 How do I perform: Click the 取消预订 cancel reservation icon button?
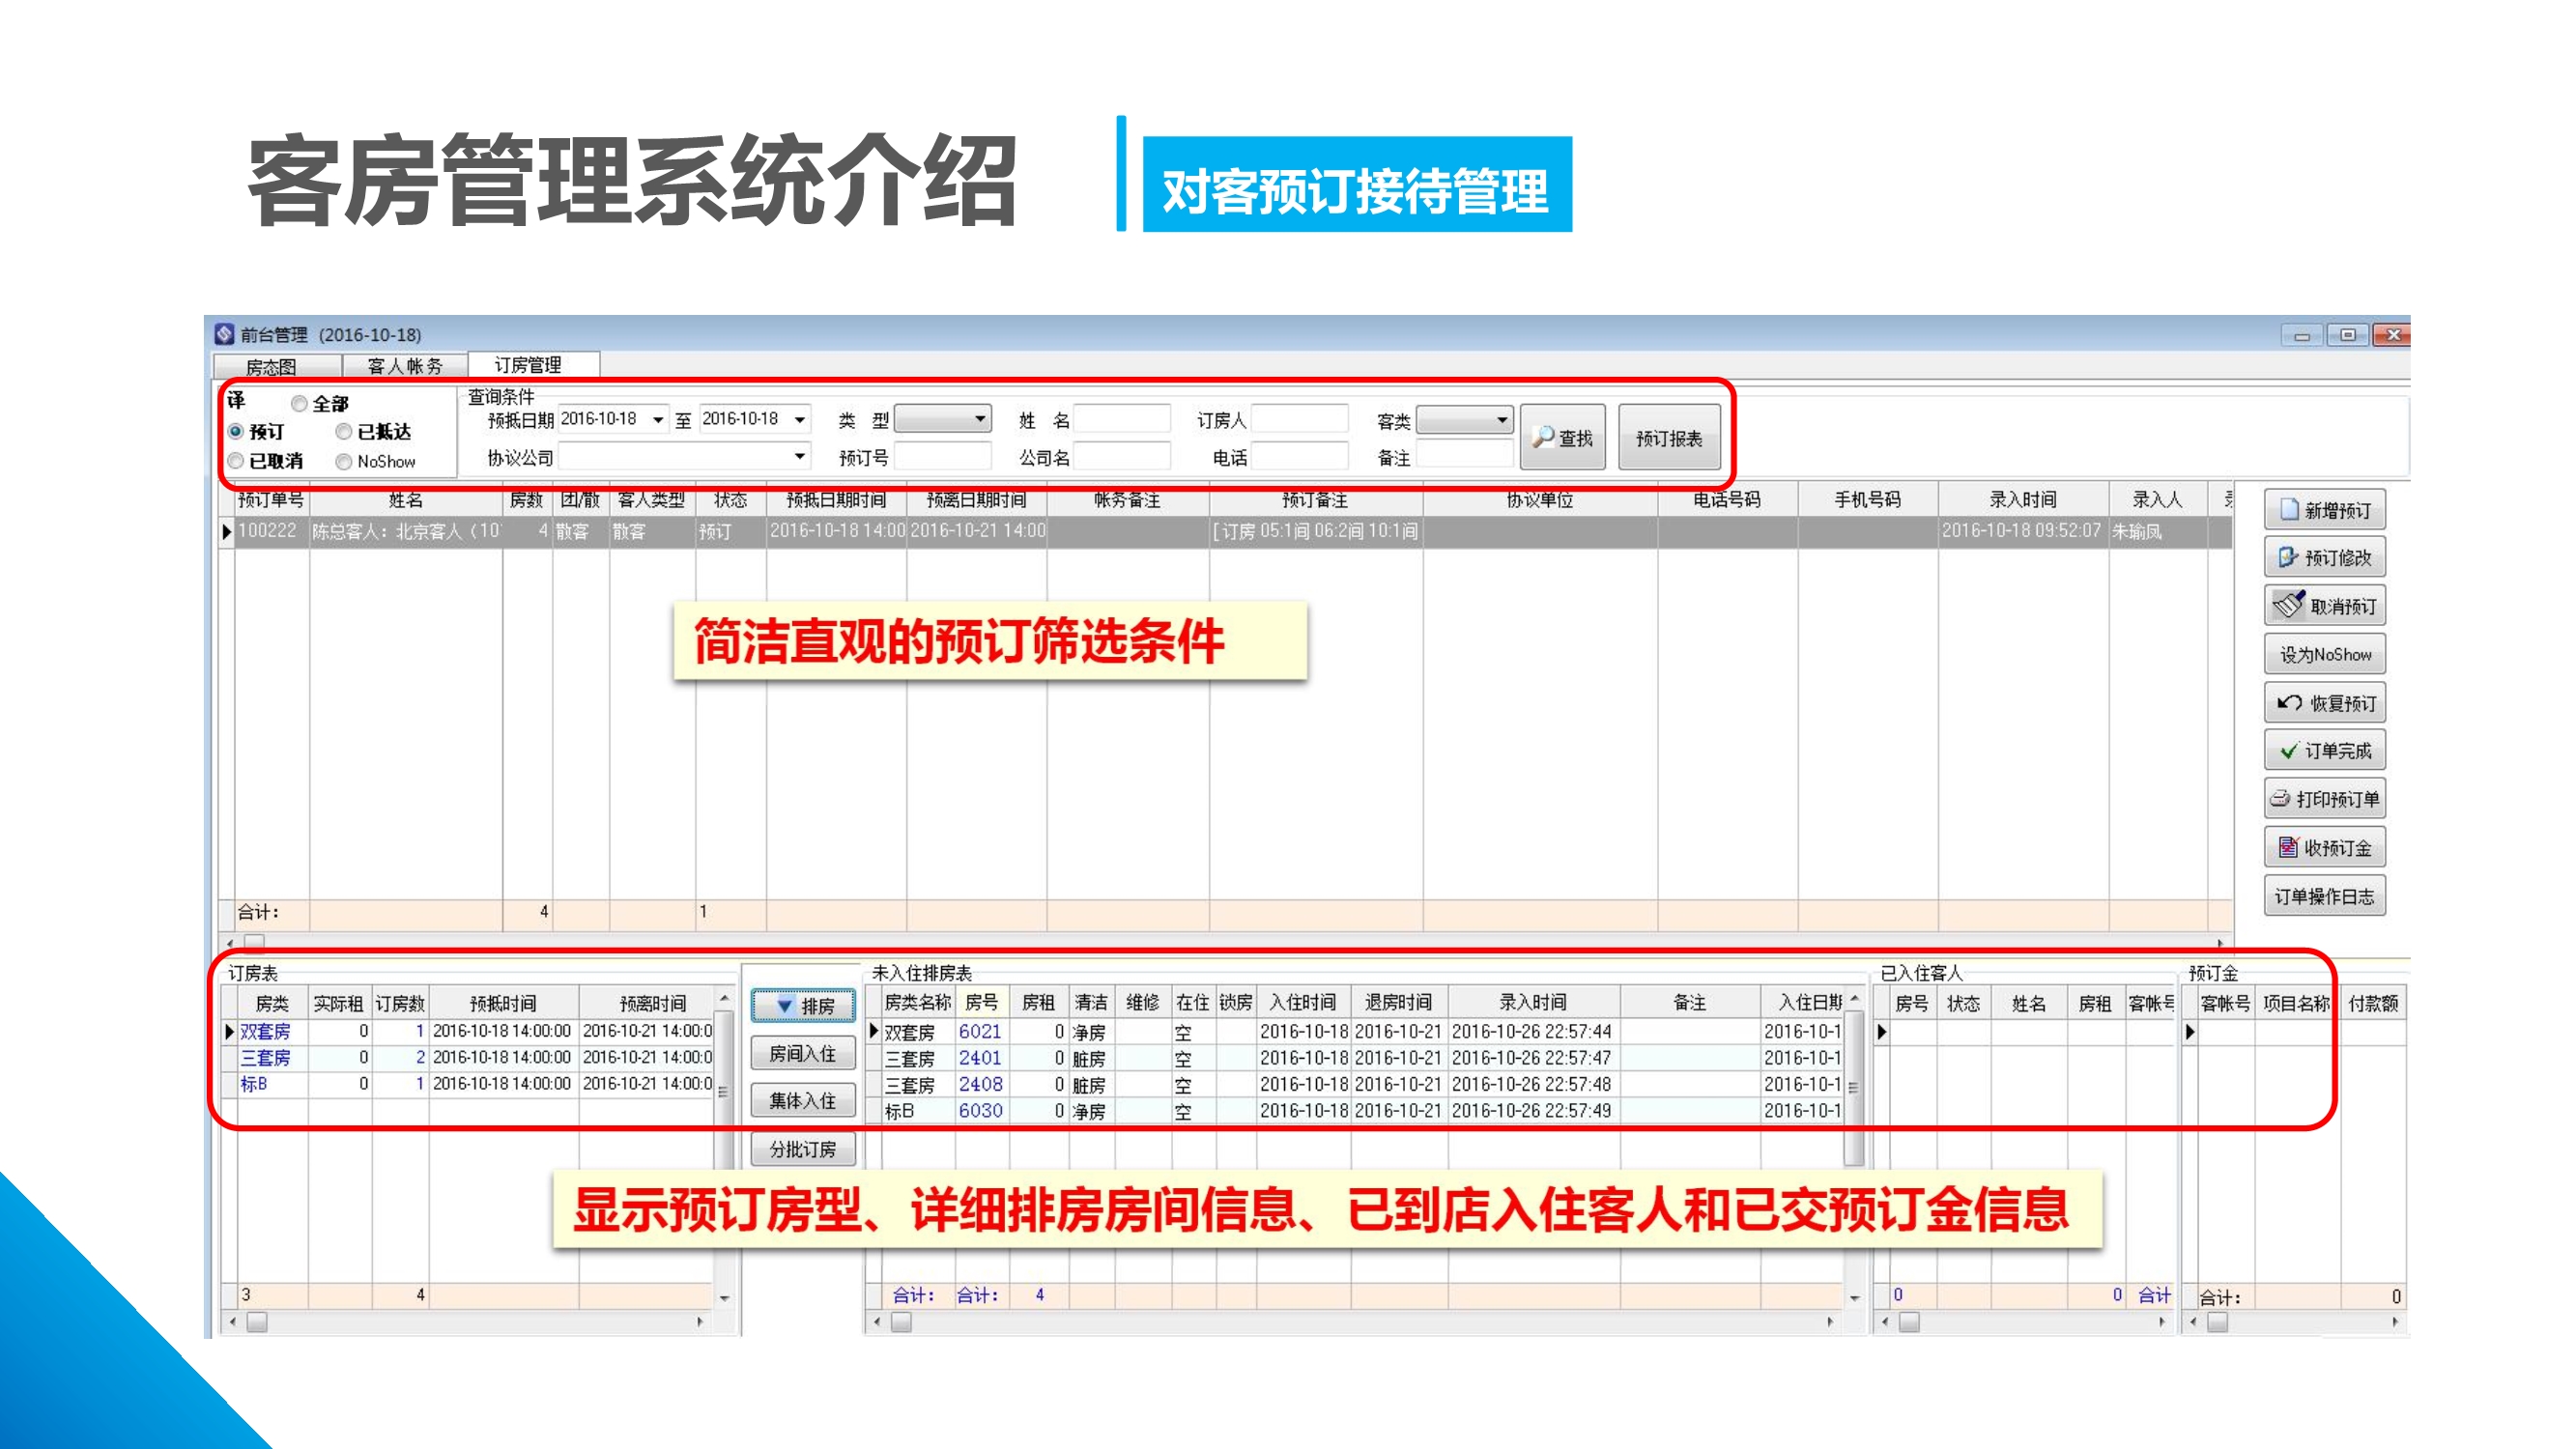(x=2323, y=606)
